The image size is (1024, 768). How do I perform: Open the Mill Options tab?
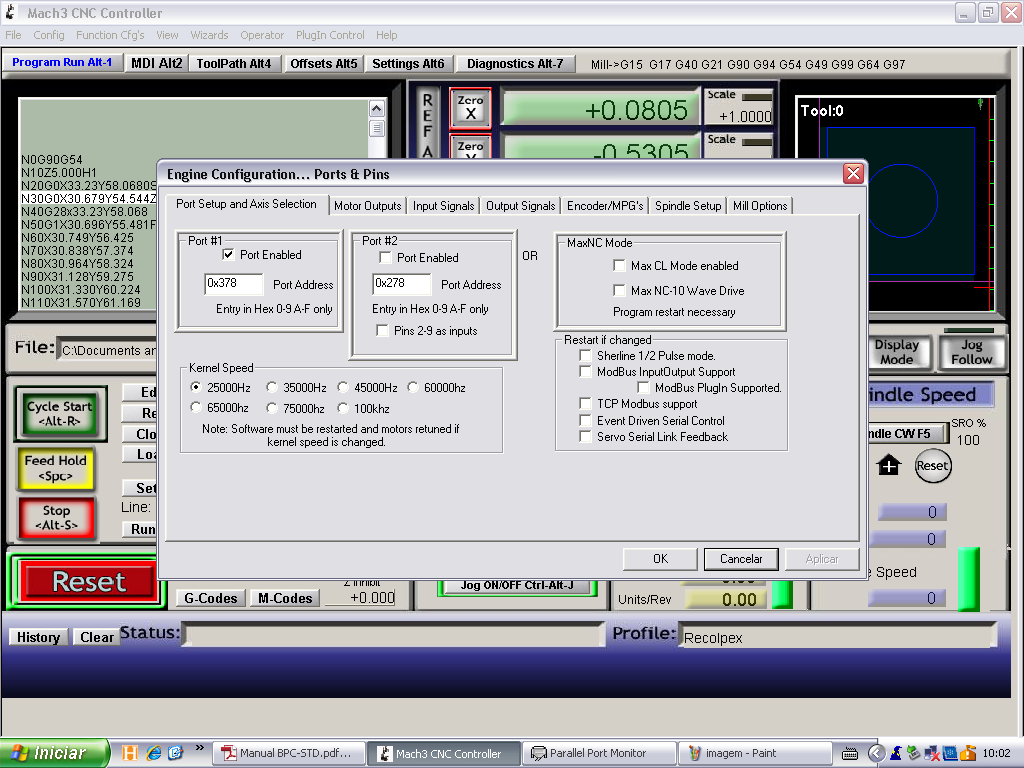tap(760, 206)
